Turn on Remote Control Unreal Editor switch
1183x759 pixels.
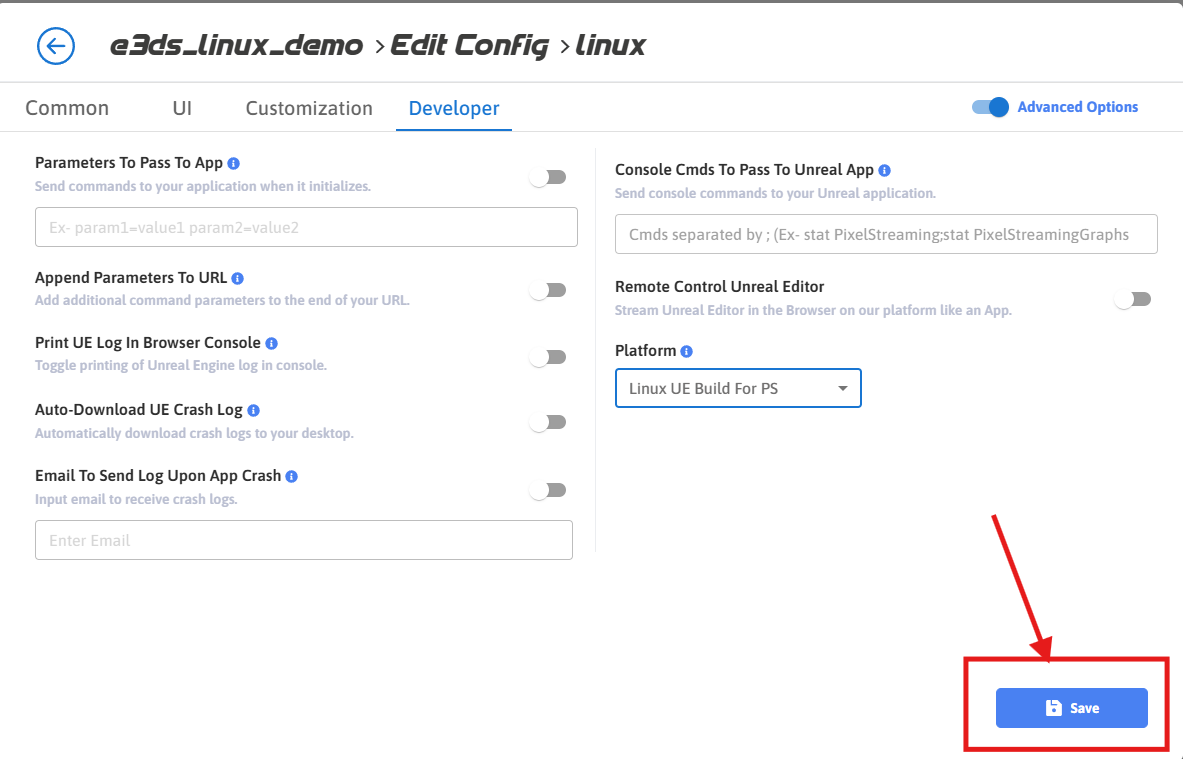pyautogui.click(x=1133, y=299)
